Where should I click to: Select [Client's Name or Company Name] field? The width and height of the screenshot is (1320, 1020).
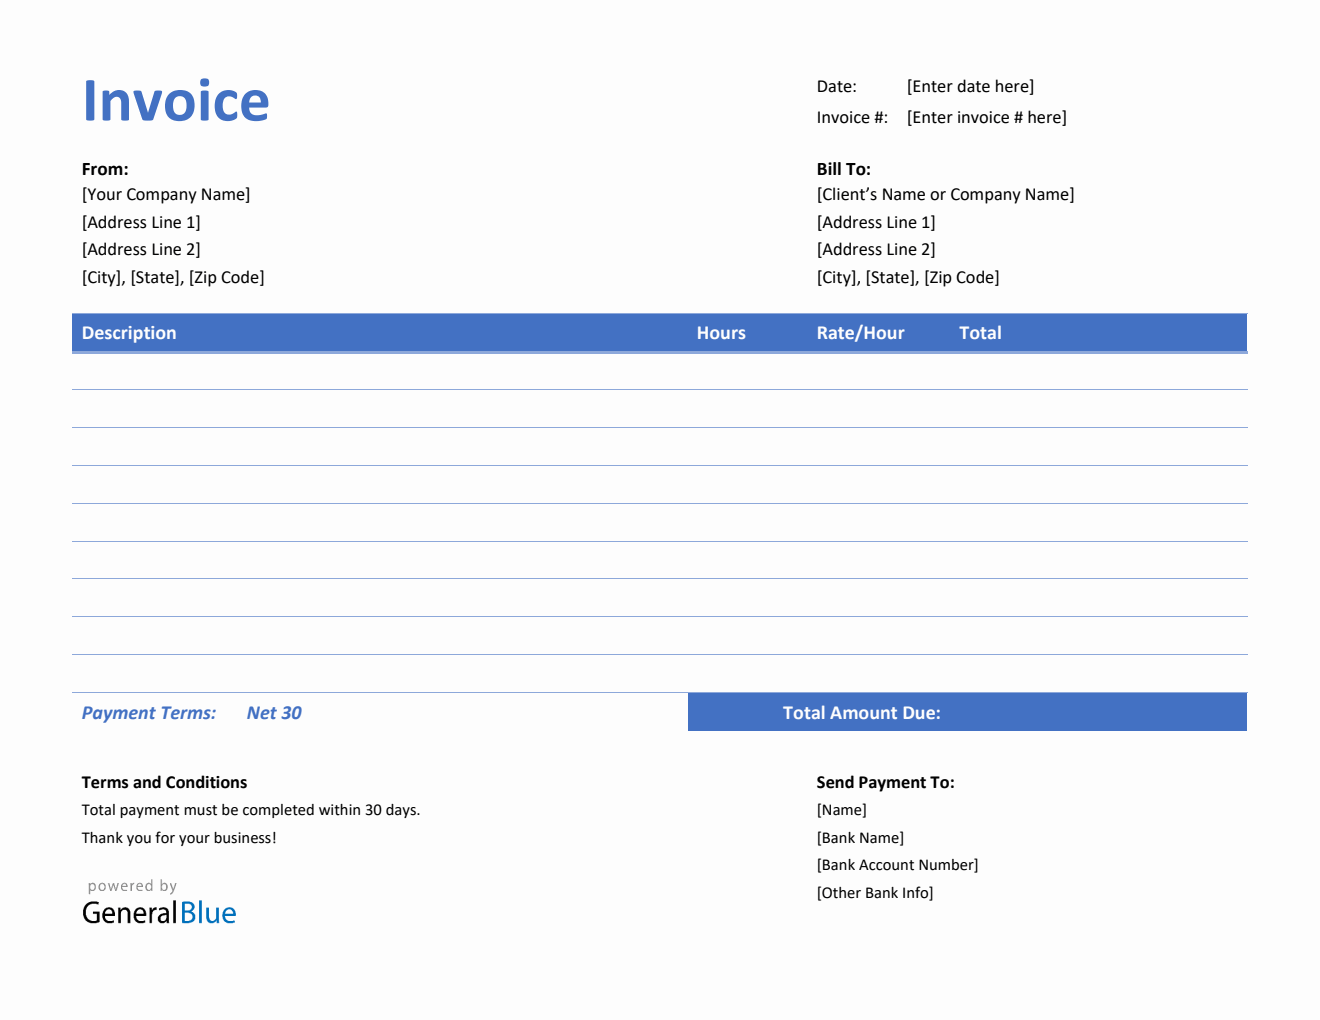click(945, 194)
